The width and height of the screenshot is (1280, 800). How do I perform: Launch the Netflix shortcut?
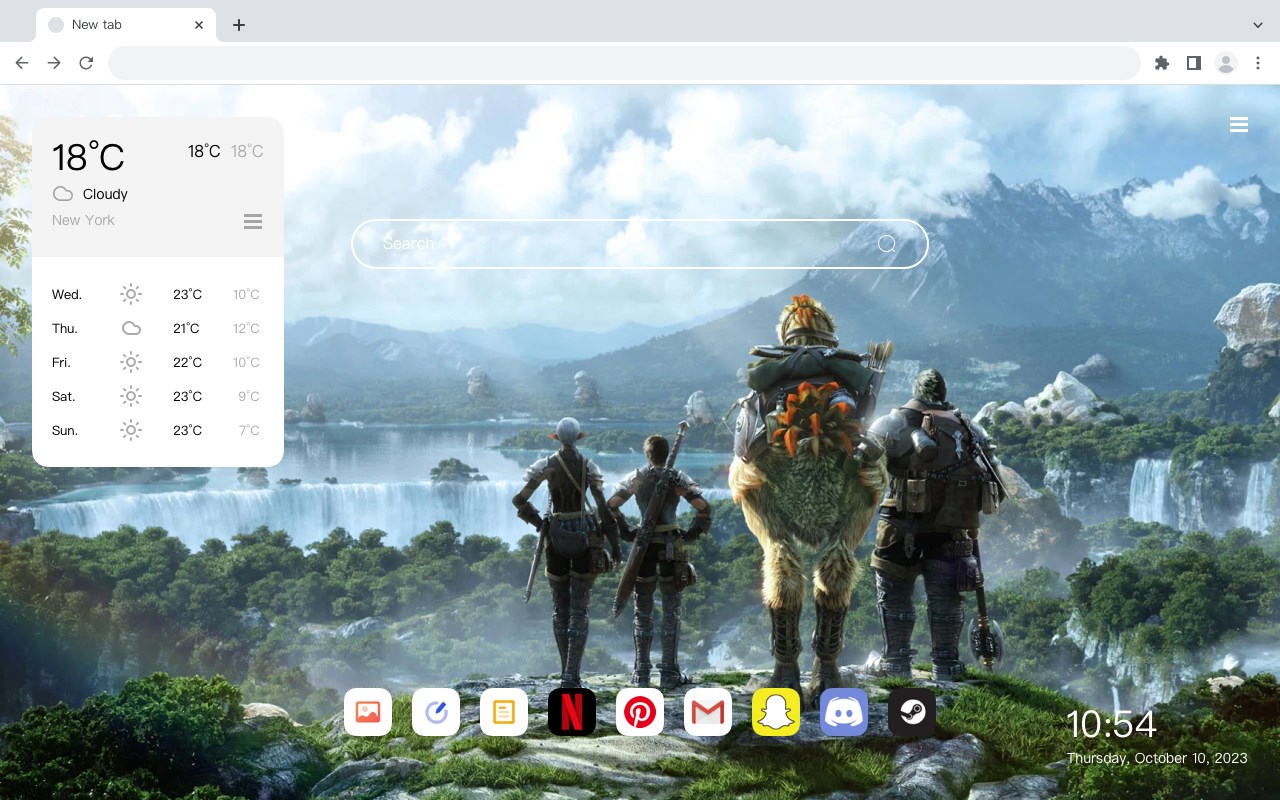pyautogui.click(x=572, y=712)
